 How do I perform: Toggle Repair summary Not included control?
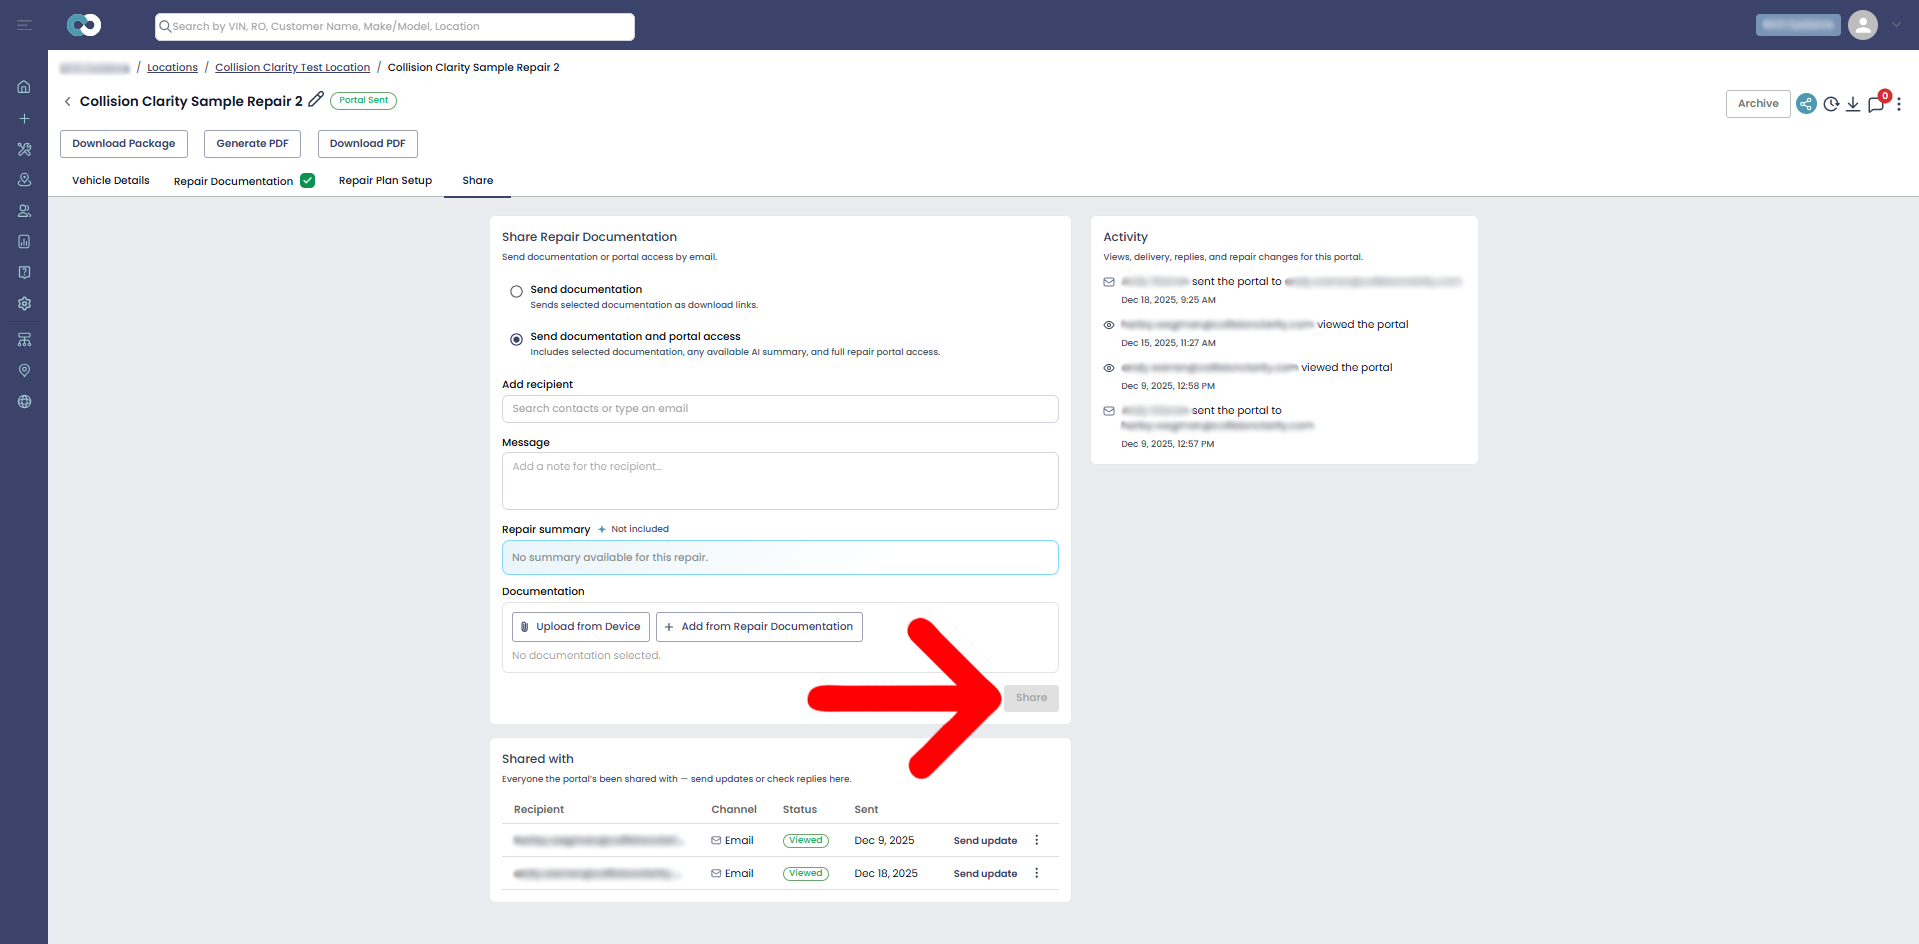(634, 529)
